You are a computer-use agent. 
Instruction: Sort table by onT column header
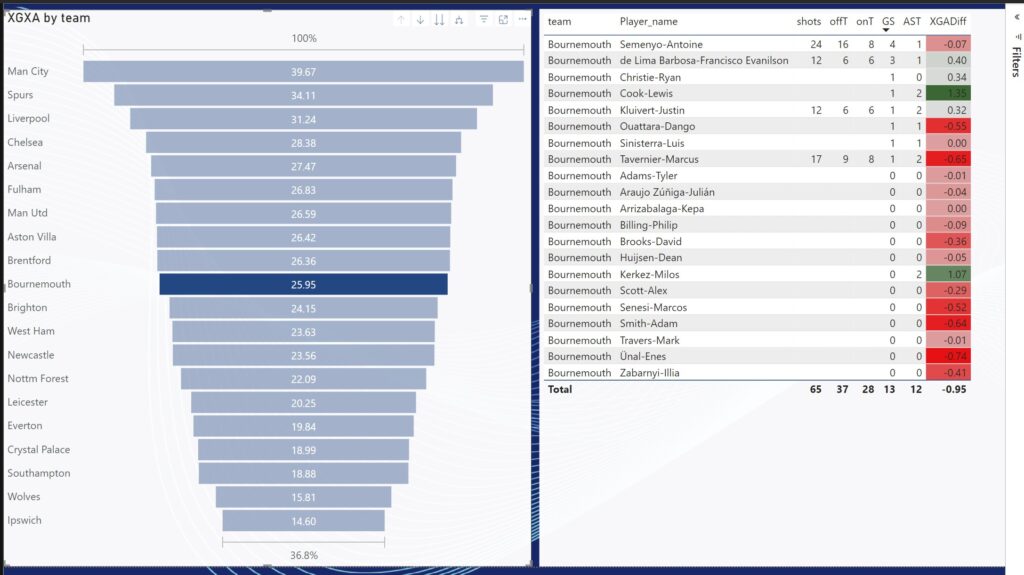tap(865, 22)
